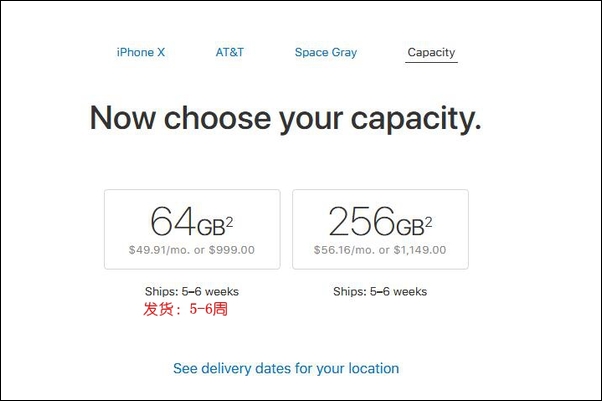This screenshot has height=401, width=602.
Task: Go back to the iPhone X step
Action: (x=141, y=52)
